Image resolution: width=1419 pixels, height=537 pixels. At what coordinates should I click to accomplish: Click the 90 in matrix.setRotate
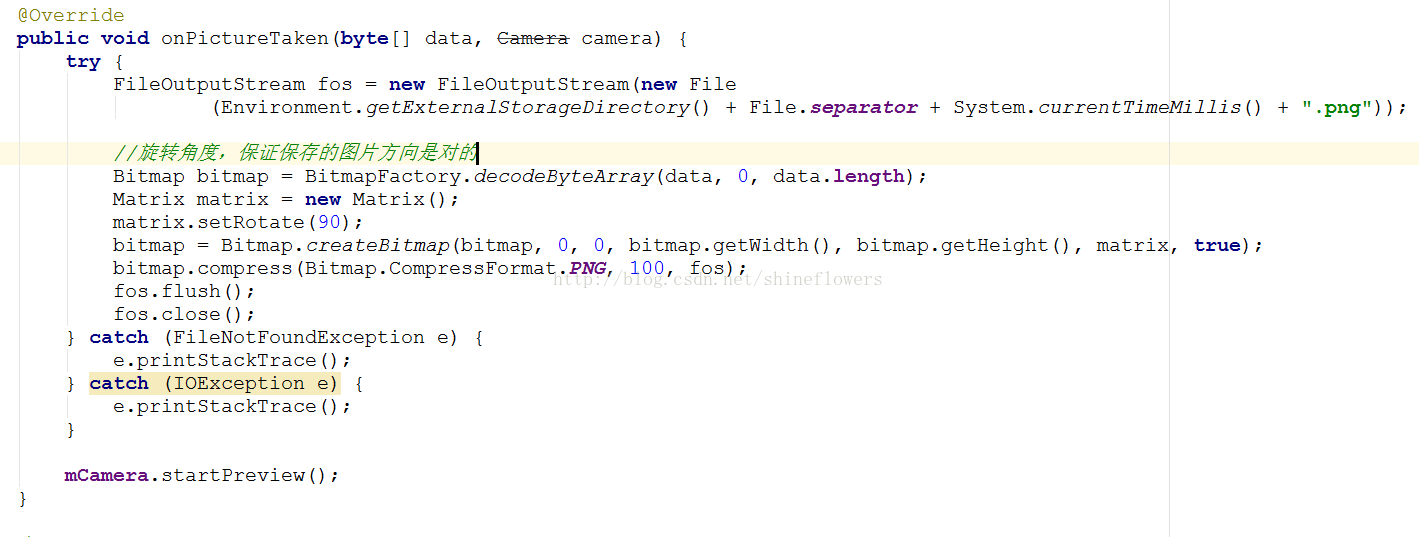click(329, 223)
